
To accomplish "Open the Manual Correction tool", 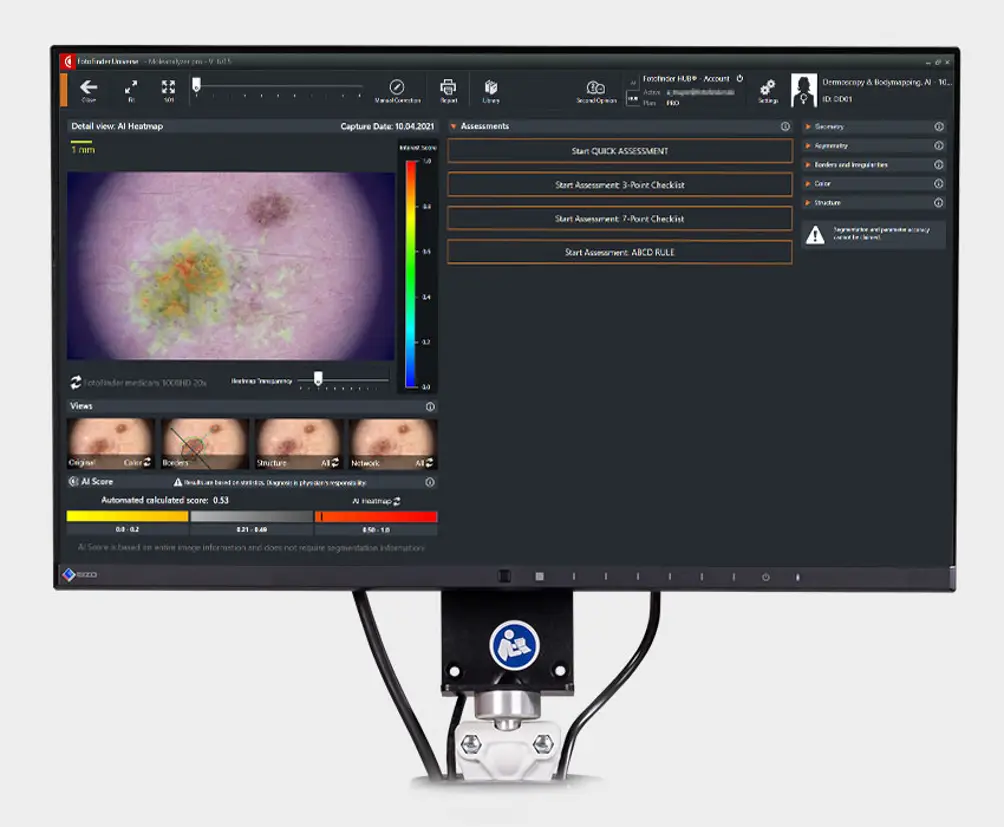I will click(x=398, y=88).
